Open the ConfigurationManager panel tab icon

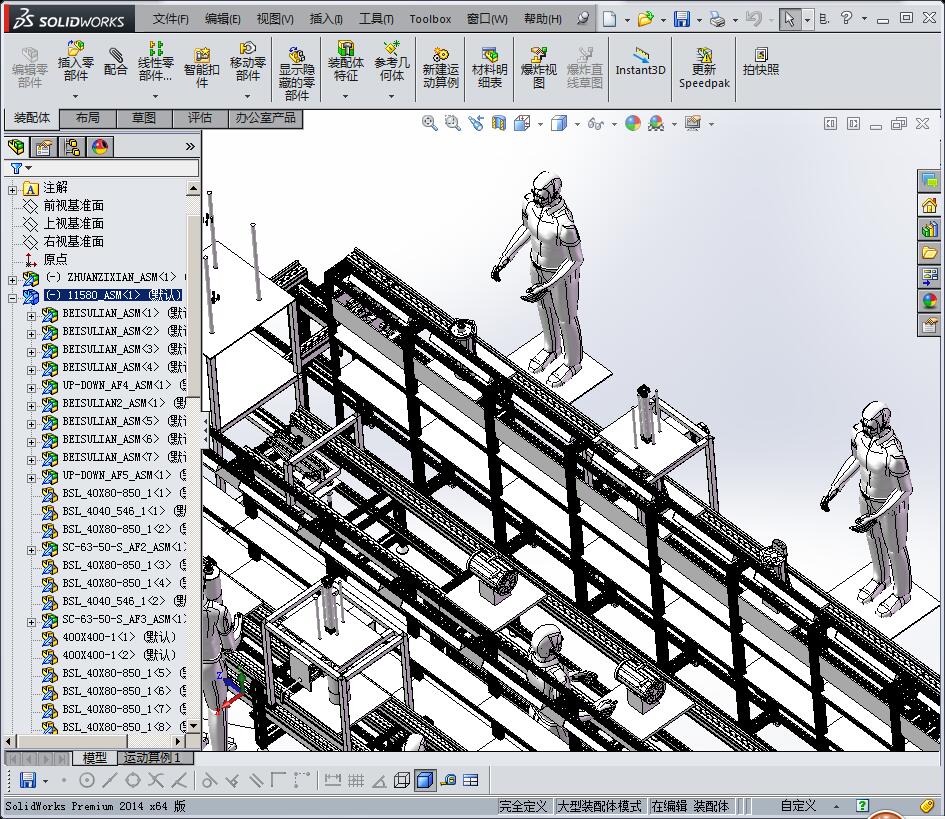pyautogui.click(x=72, y=147)
